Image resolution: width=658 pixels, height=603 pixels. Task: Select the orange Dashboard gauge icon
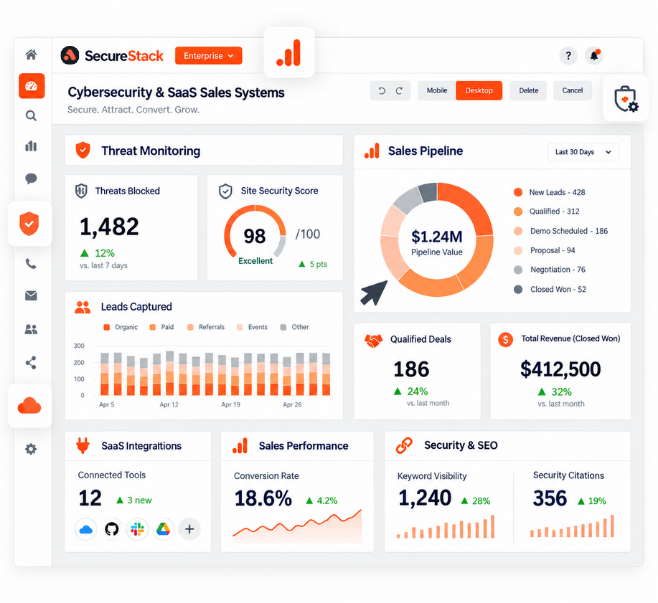coord(31,86)
